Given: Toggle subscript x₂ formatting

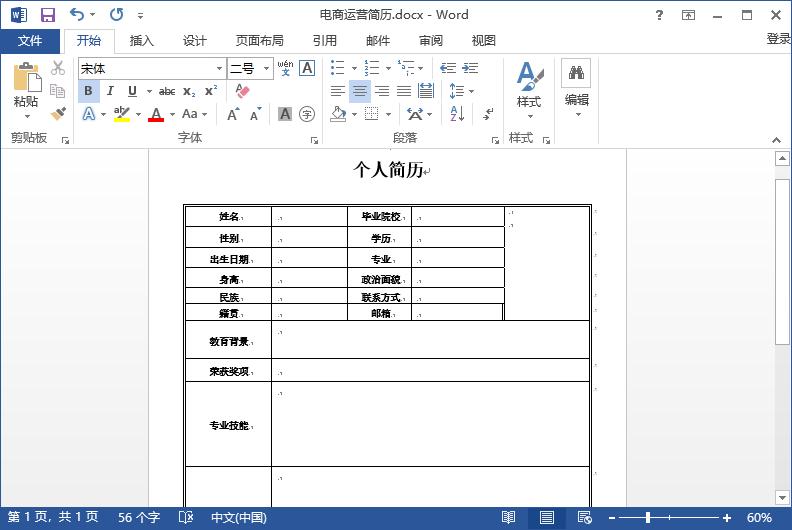Looking at the screenshot, I should (x=189, y=91).
